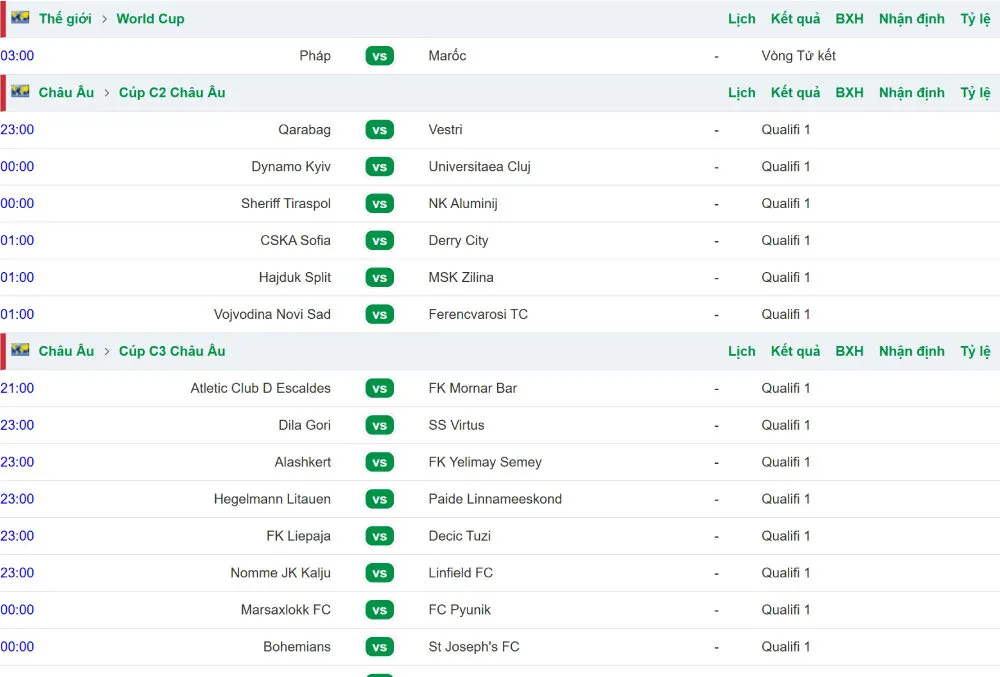The image size is (1000, 677).
Task: Open the World Cup league link
Action: [151, 18]
